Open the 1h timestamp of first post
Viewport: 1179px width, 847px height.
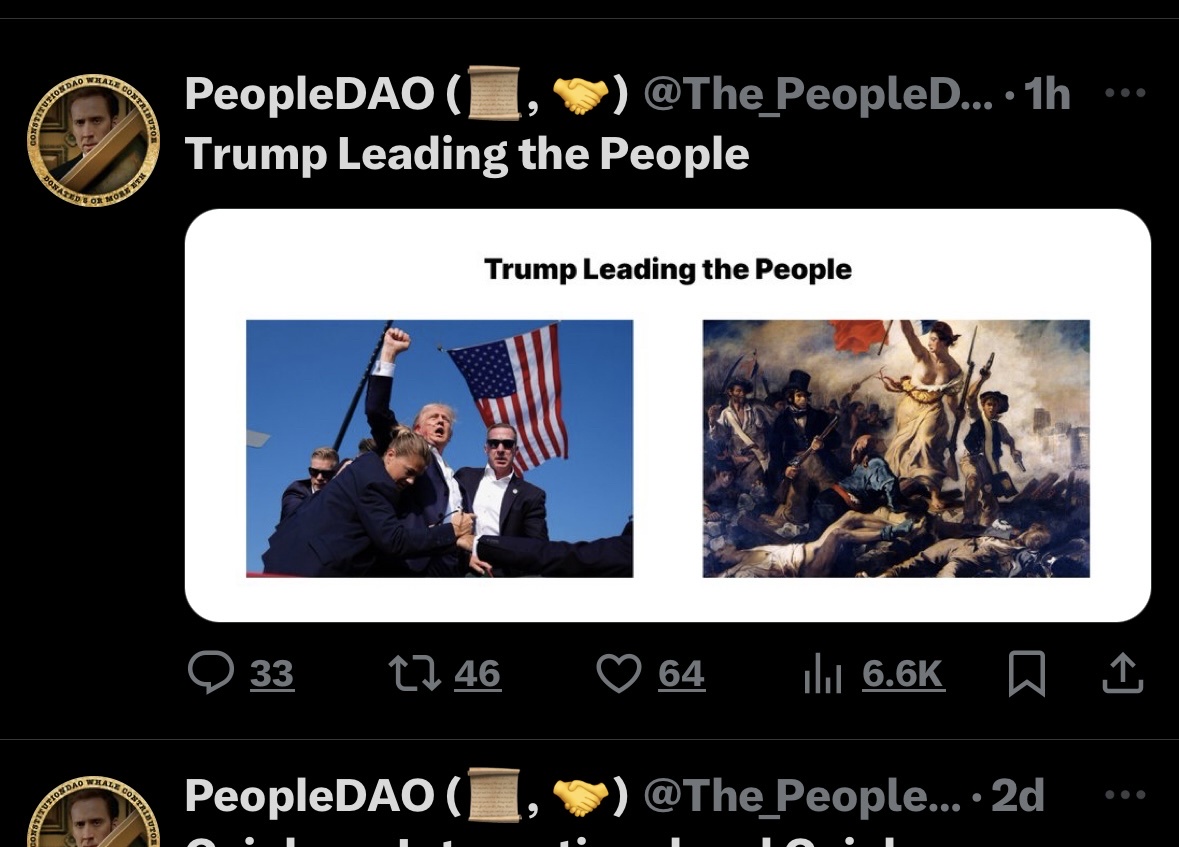click(x=1047, y=94)
